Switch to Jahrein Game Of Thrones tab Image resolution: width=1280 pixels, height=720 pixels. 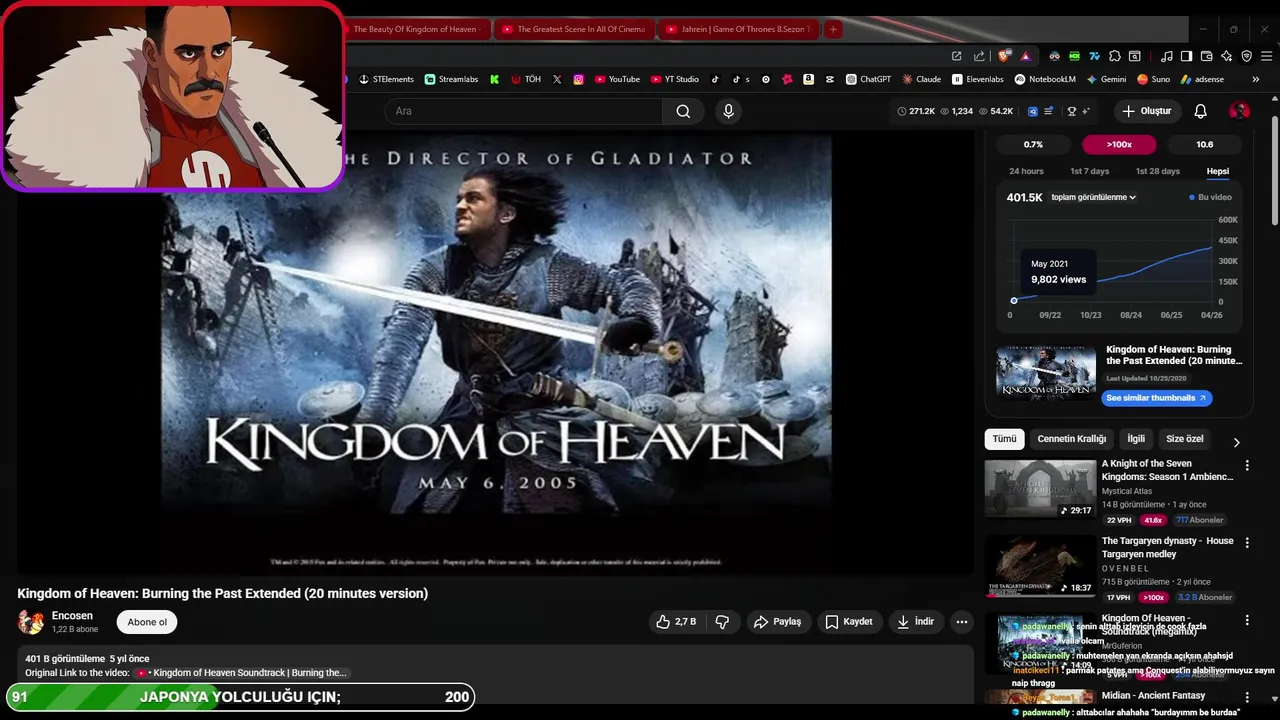pyautogui.click(x=738, y=29)
